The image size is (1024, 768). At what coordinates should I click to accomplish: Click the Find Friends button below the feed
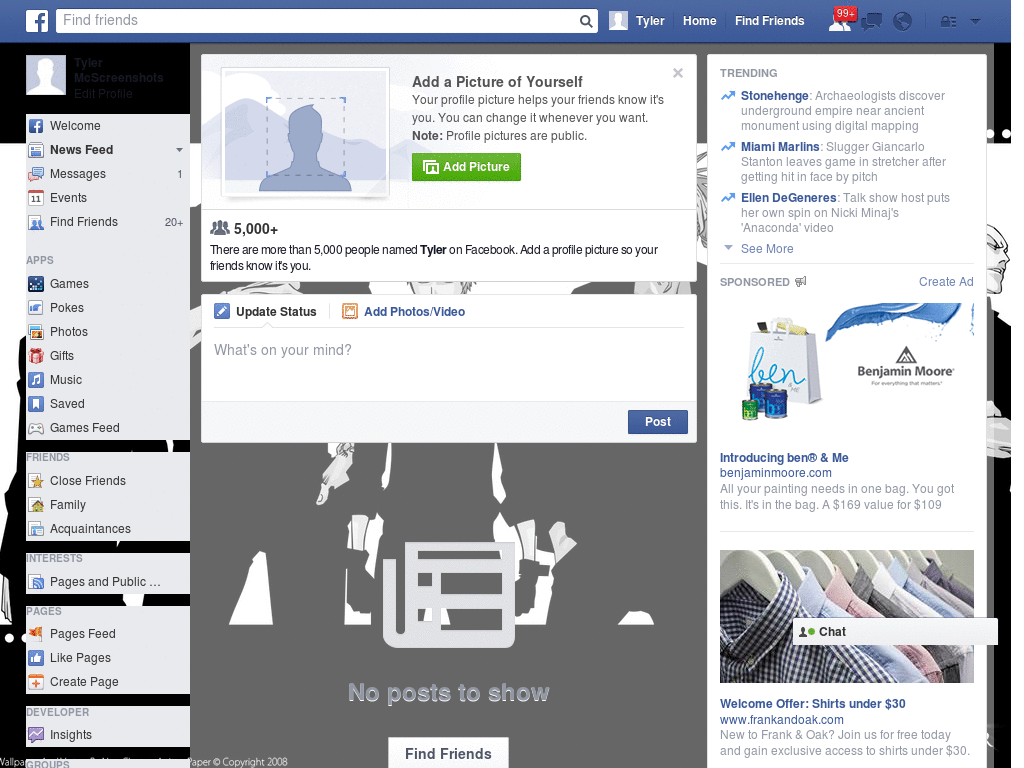pyautogui.click(x=448, y=753)
